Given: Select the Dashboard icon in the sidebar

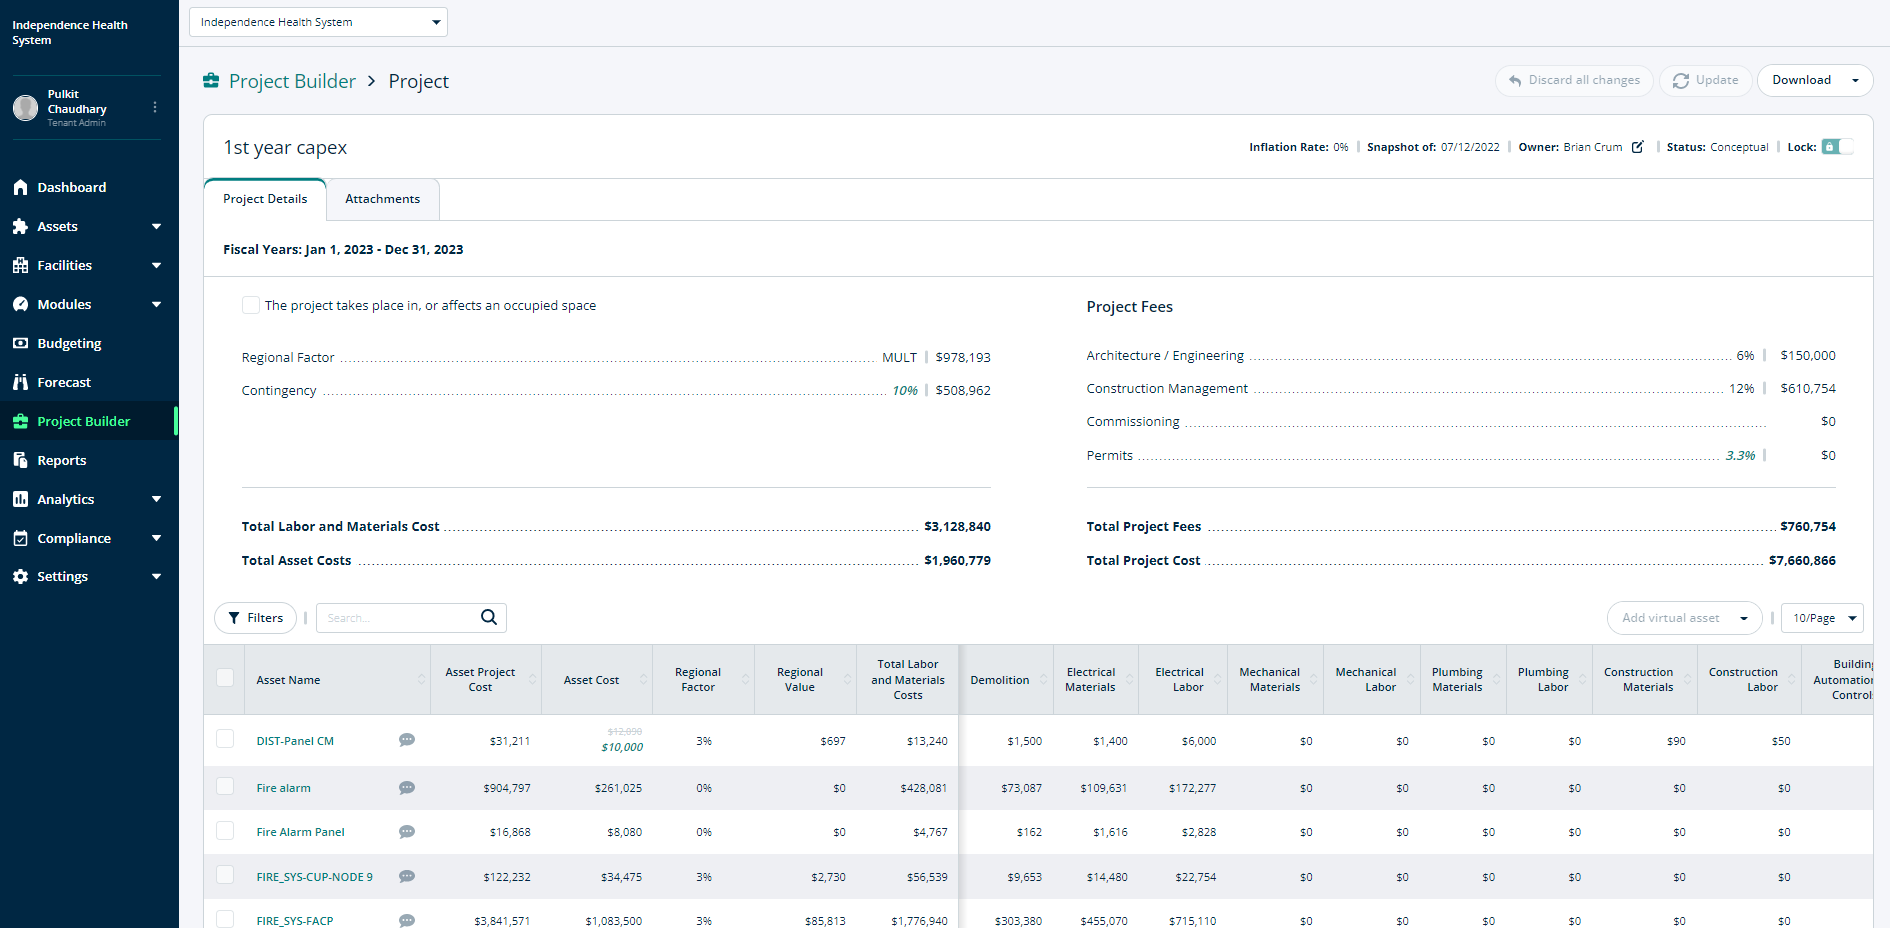Looking at the screenshot, I should tap(20, 187).
